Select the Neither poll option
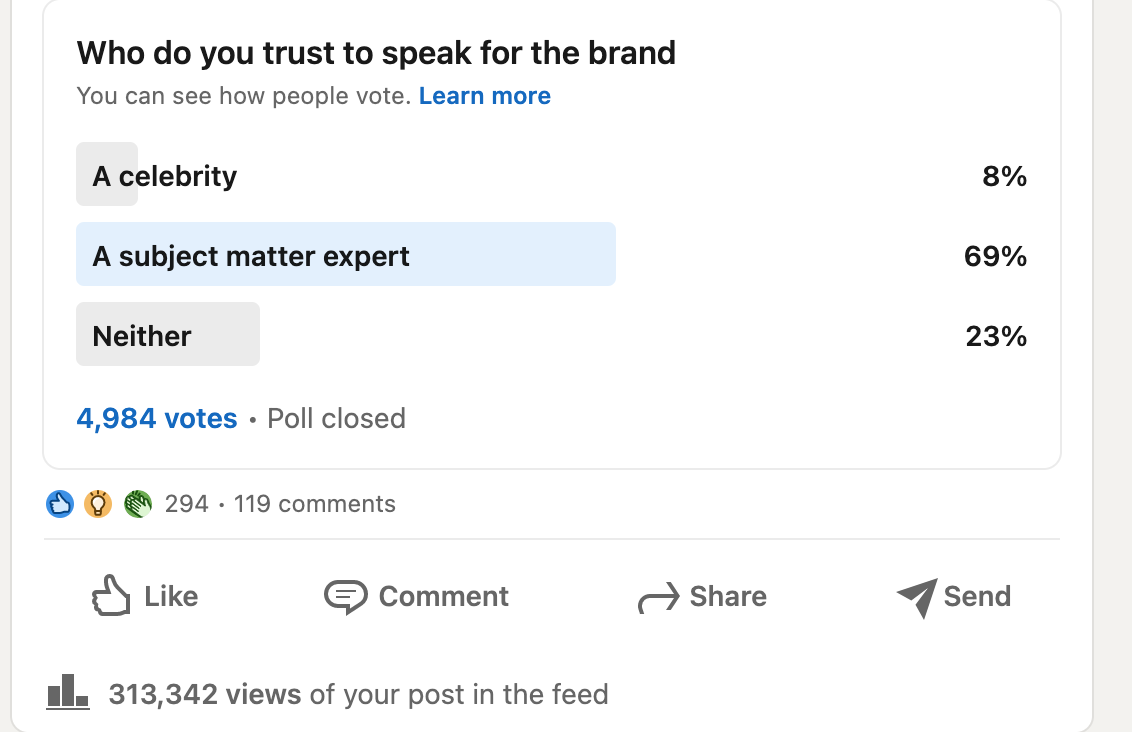Viewport: 1132px width, 732px height. coord(142,336)
